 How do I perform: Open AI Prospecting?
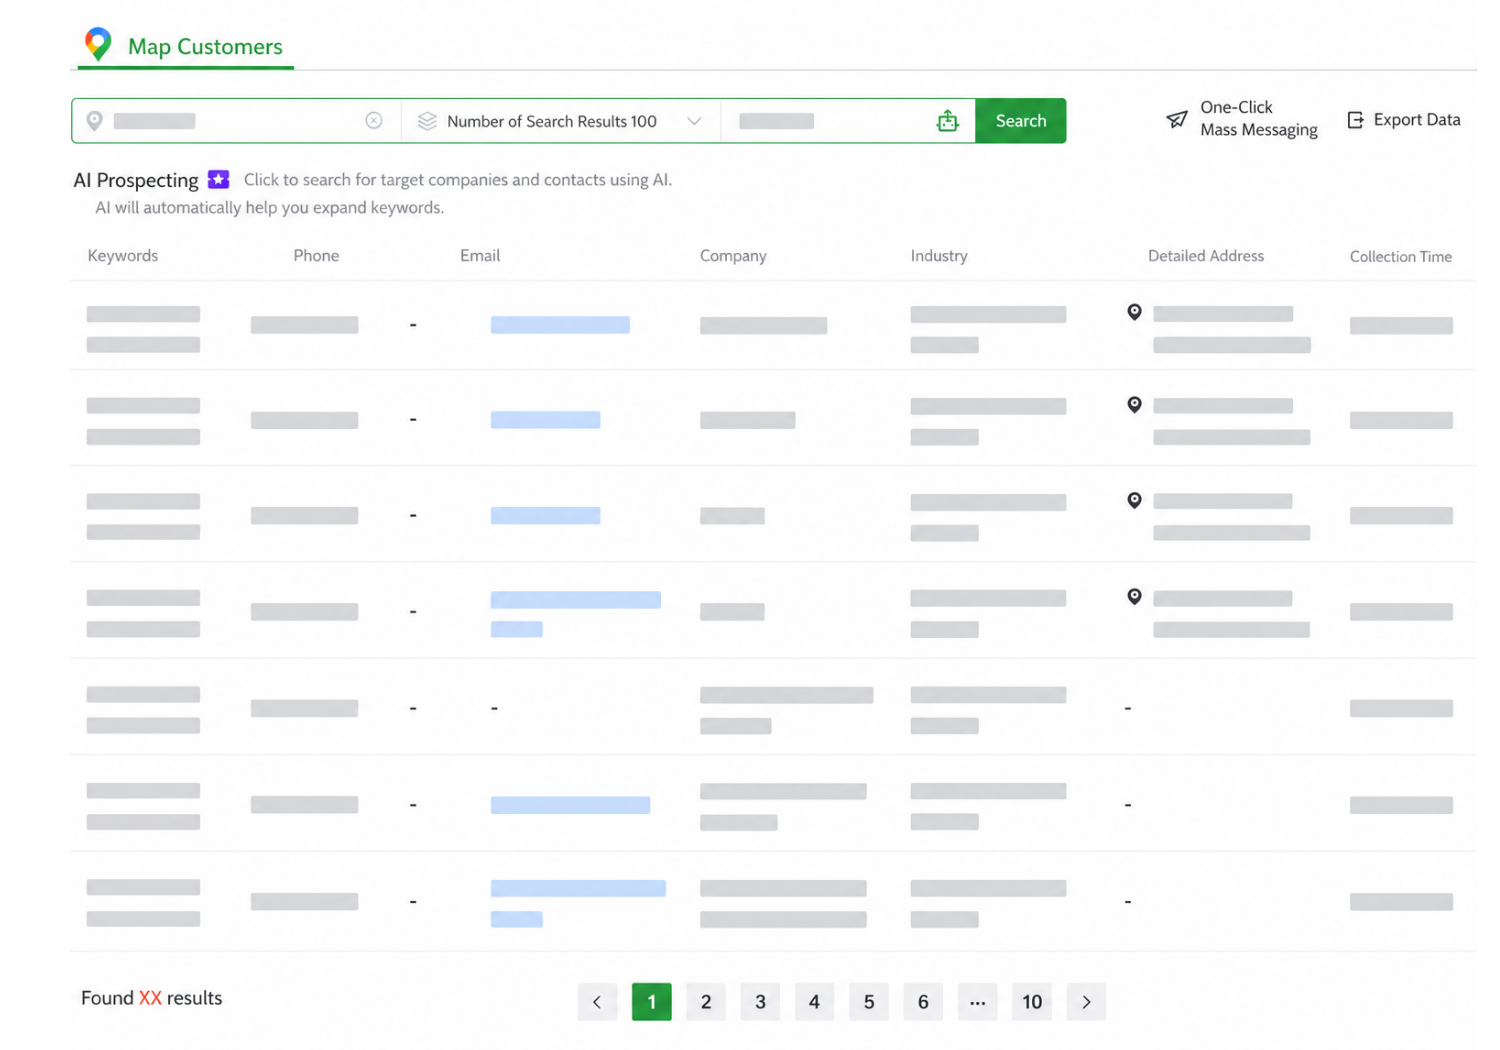click(x=136, y=180)
